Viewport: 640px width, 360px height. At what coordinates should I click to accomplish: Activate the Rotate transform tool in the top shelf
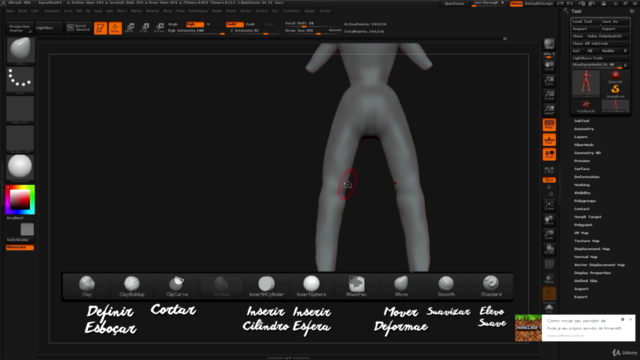[159, 28]
